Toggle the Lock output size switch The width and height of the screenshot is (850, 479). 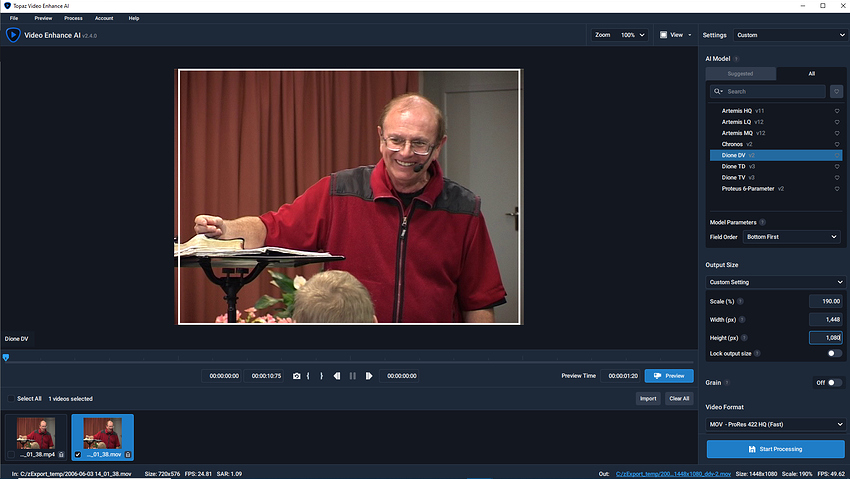[x=835, y=353]
